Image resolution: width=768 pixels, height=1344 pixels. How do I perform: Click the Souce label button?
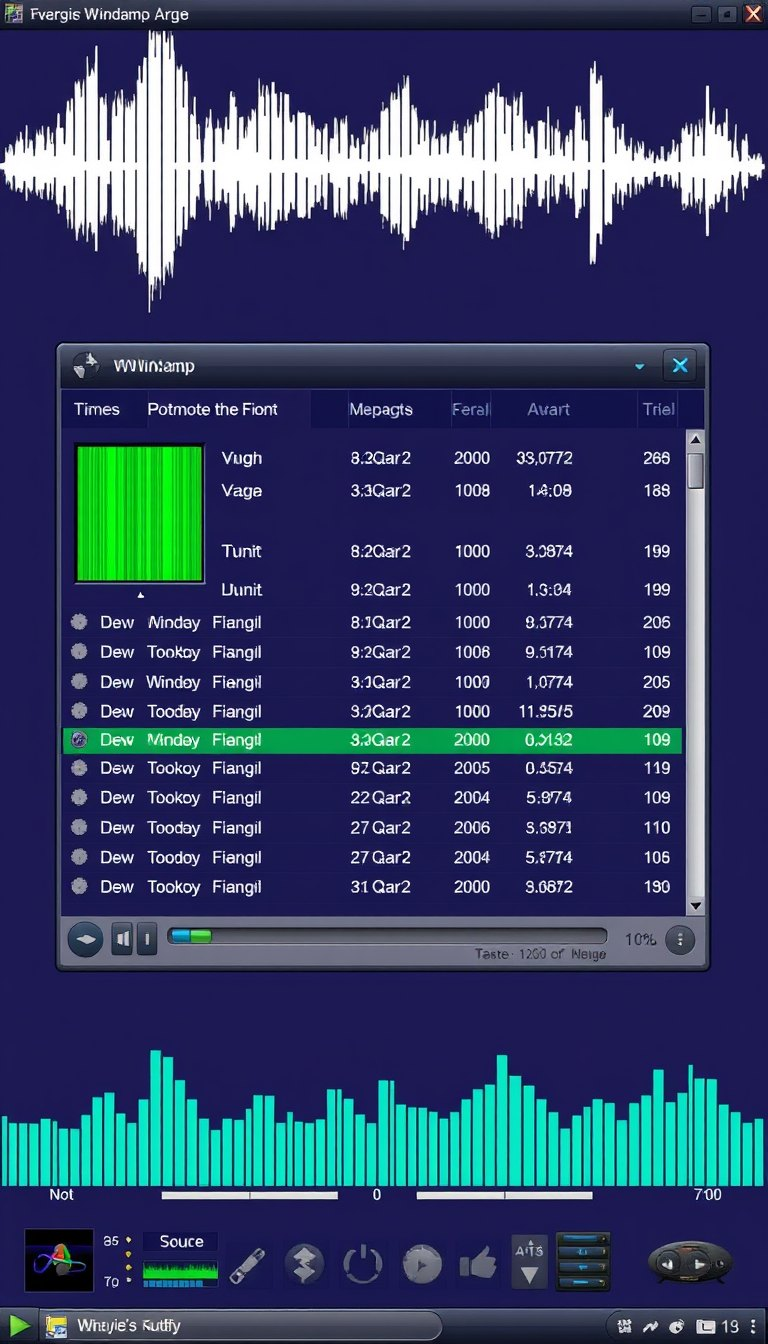(181, 1241)
